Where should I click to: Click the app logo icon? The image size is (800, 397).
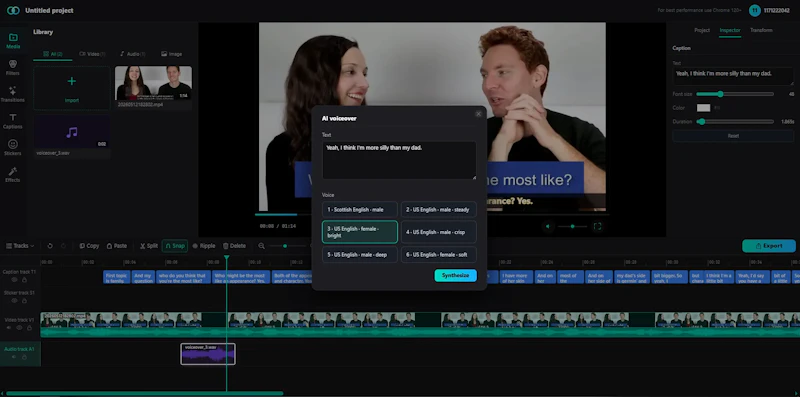coord(13,10)
